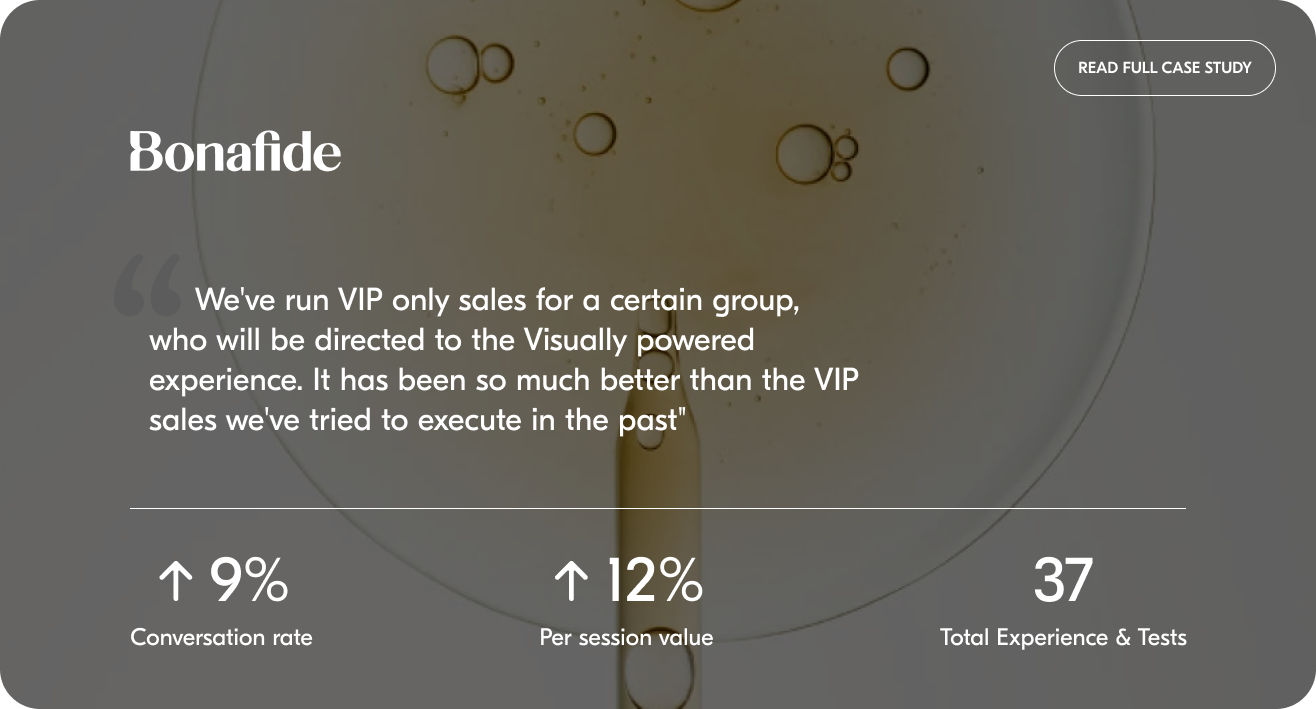
Task: Click the last quote line ending "in the past"
Action: click(x=419, y=420)
